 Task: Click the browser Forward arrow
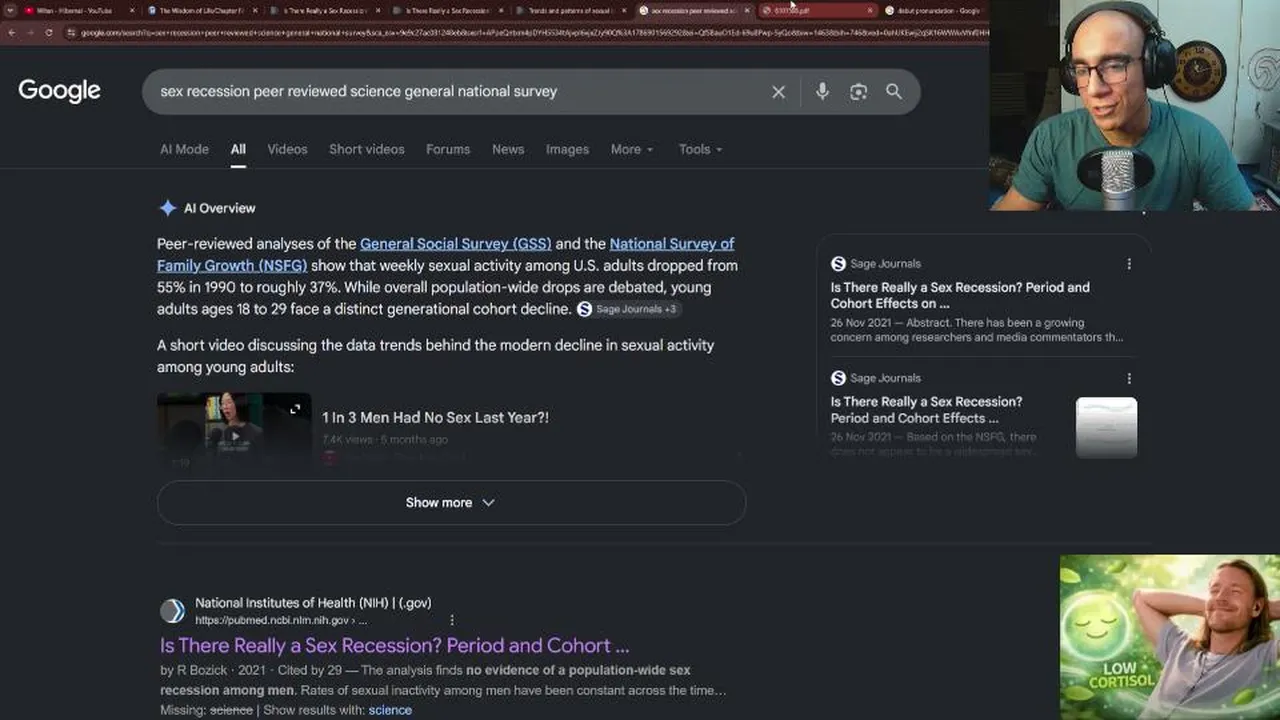click(30, 32)
